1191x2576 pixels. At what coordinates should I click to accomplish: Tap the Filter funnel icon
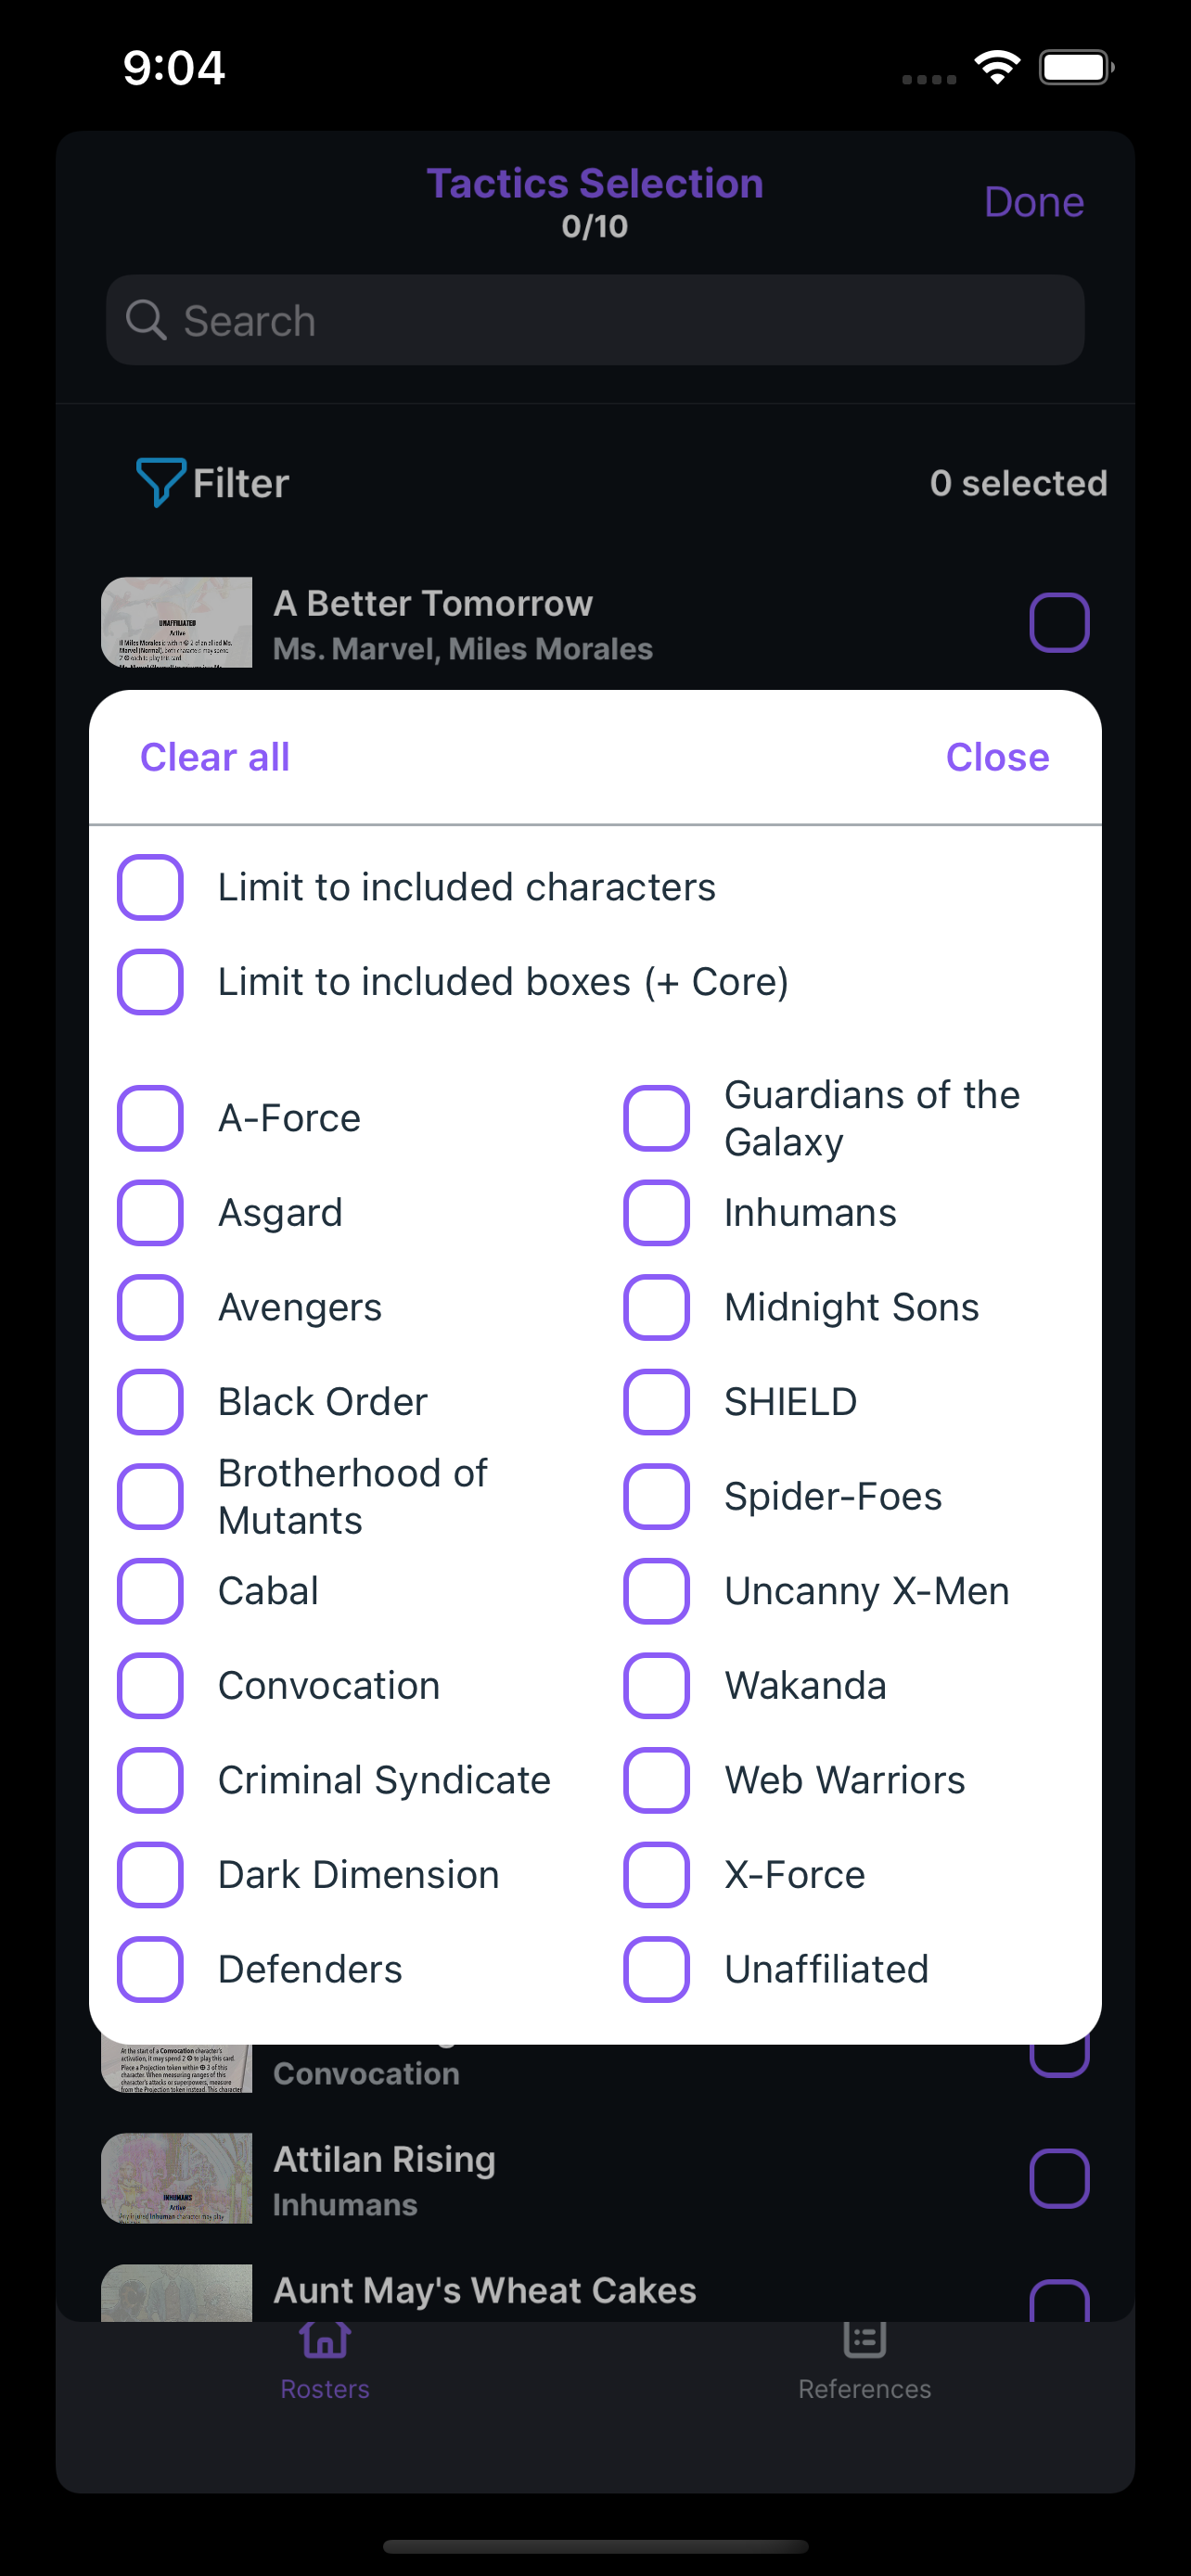pos(160,482)
